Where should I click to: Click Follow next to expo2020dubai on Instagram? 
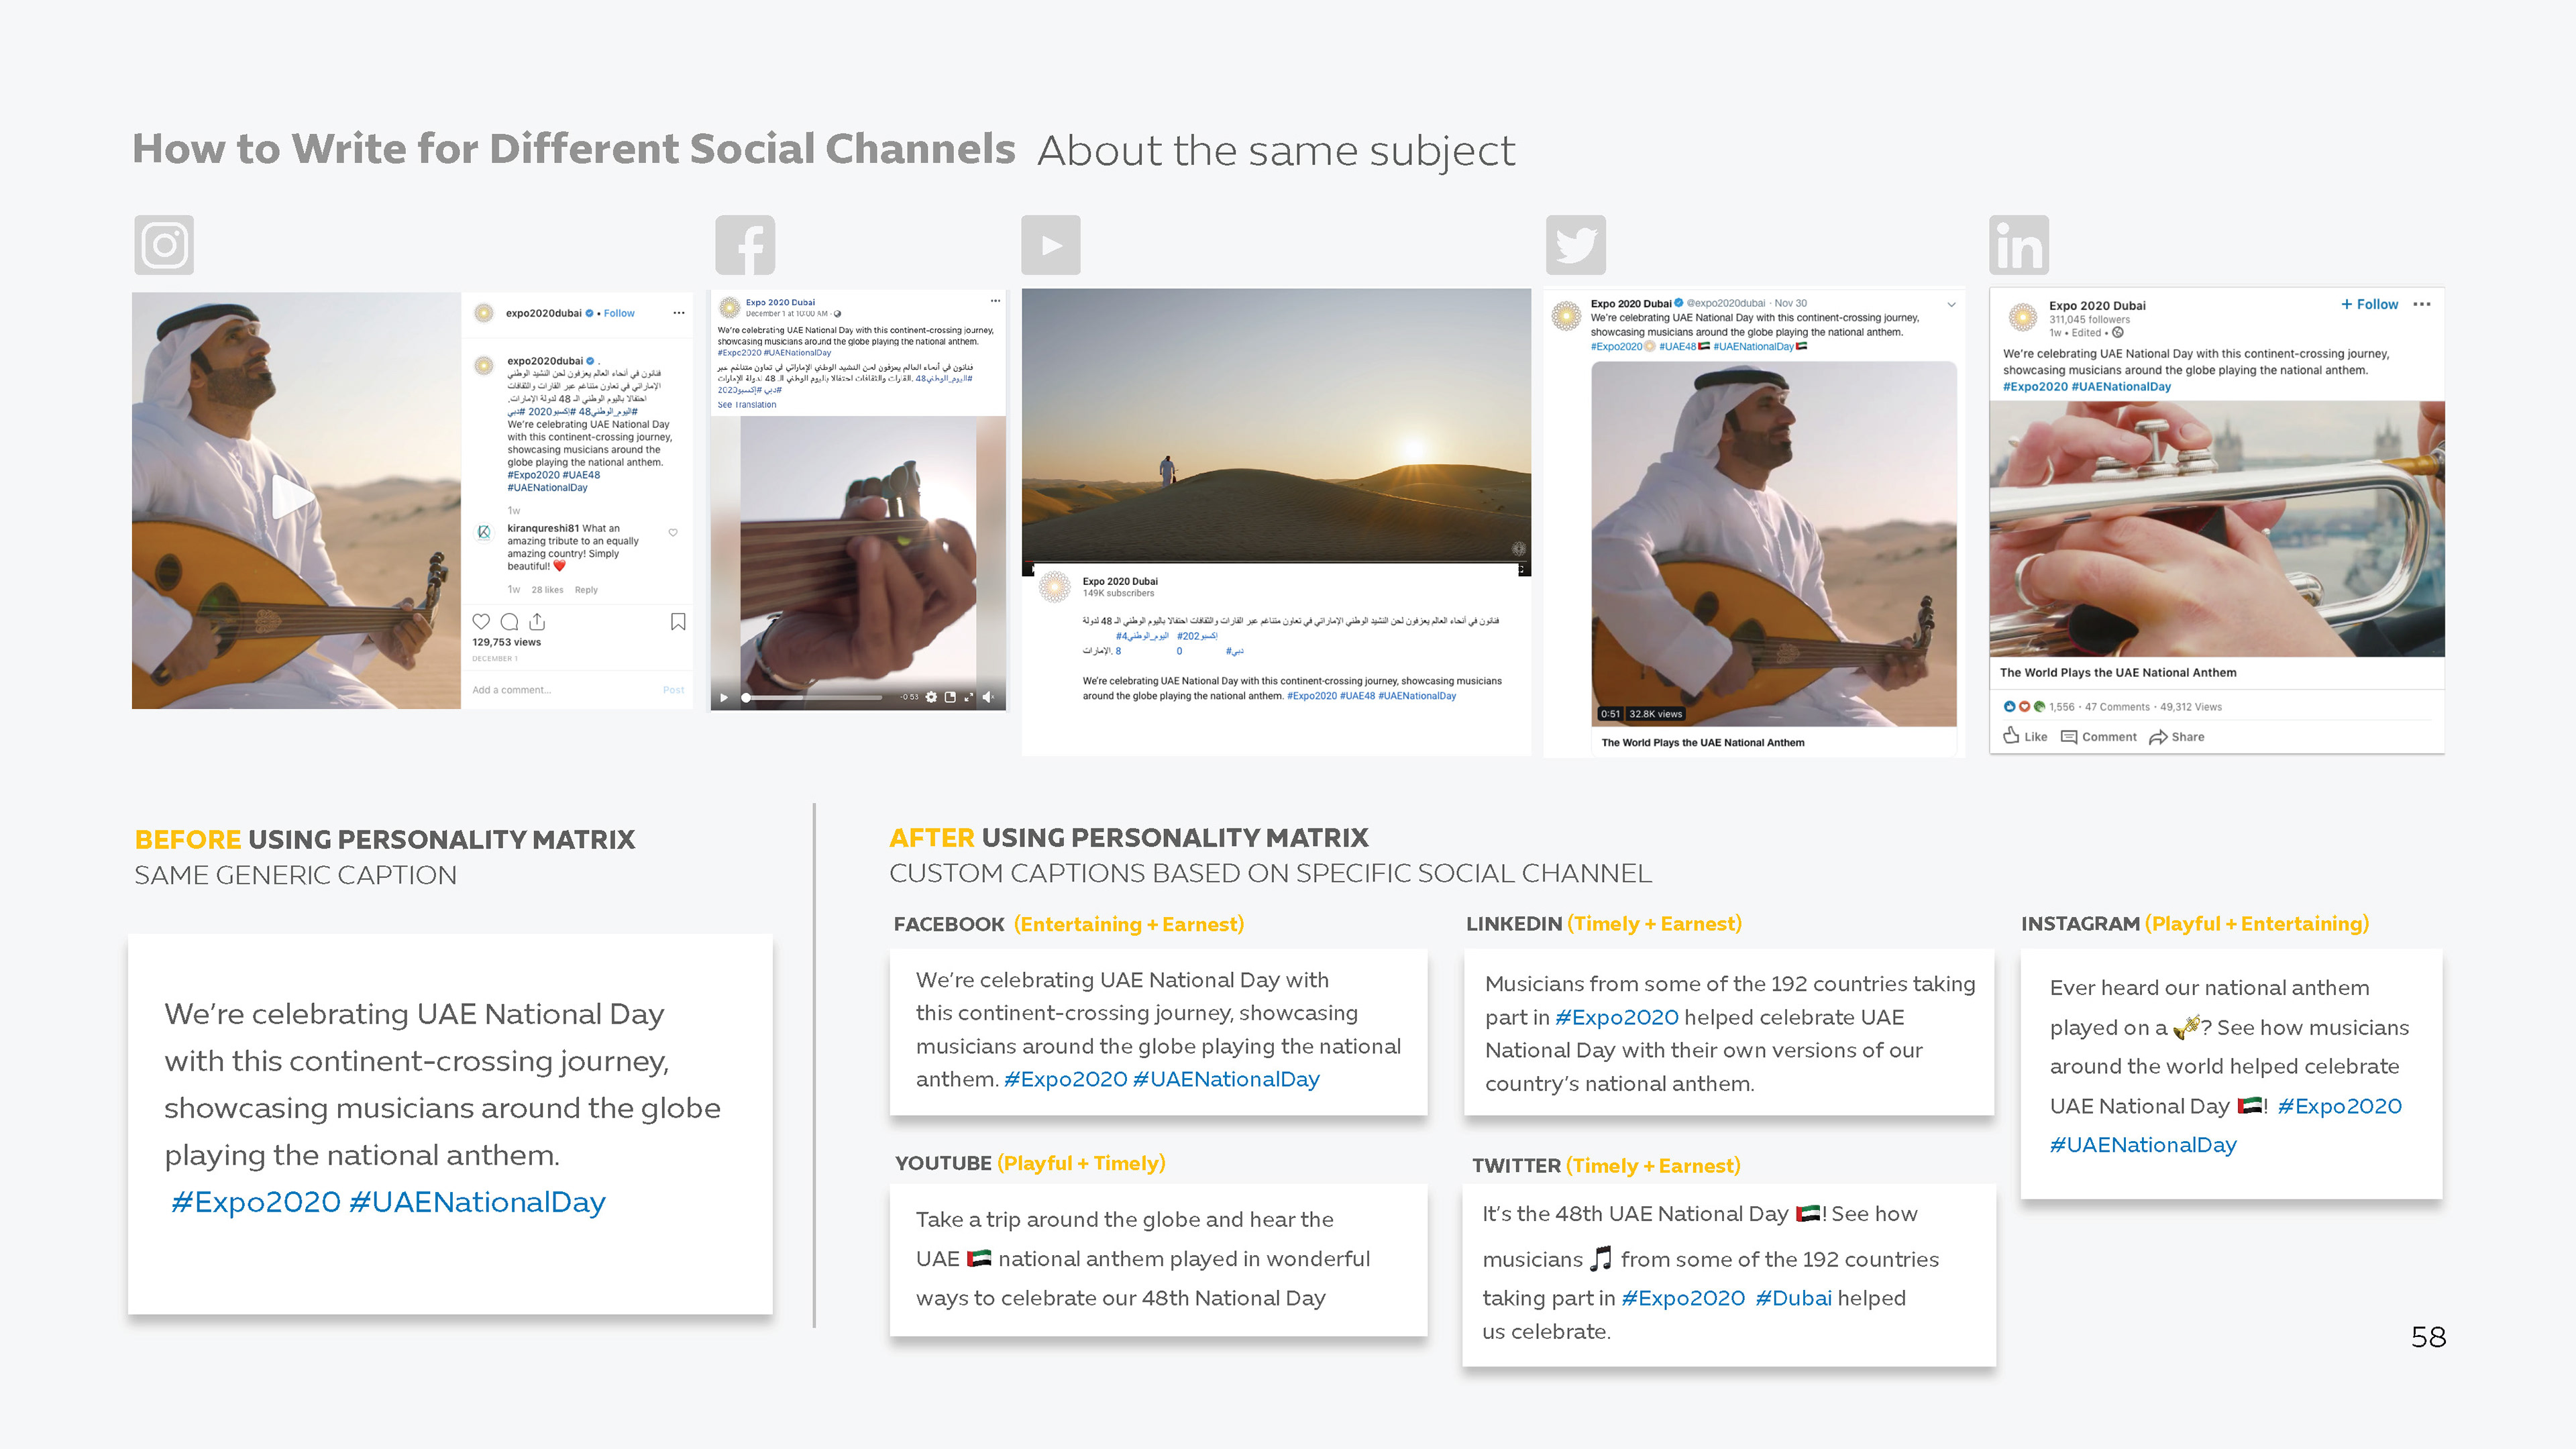click(x=619, y=313)
